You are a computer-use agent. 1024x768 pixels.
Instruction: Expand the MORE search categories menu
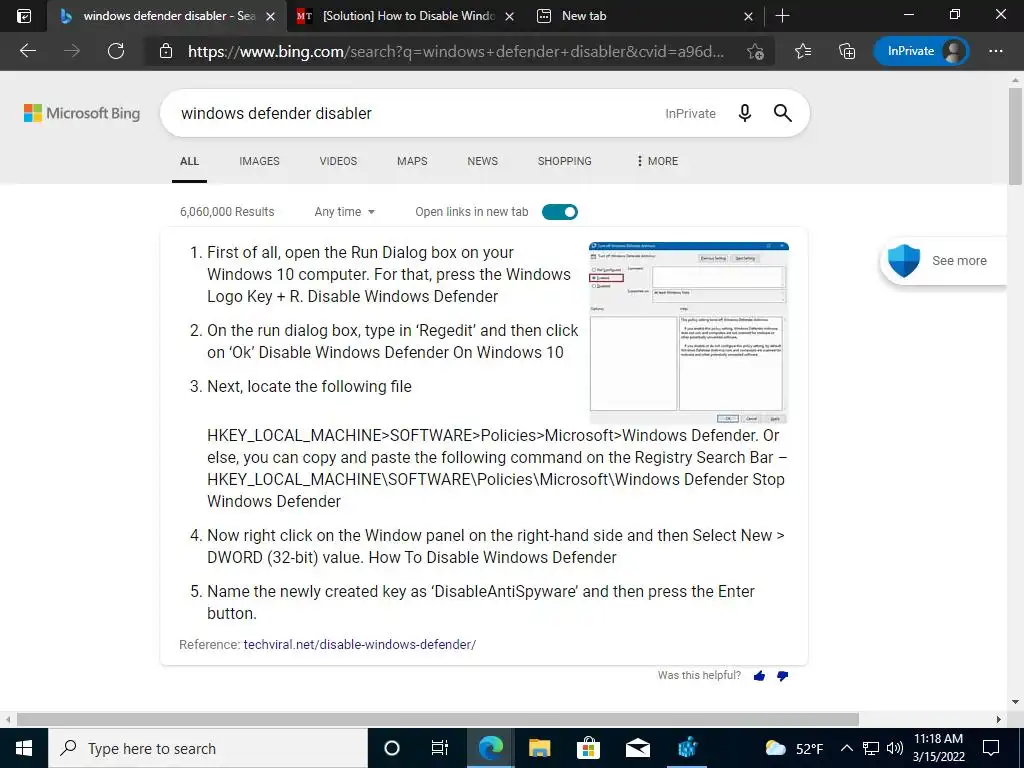[x=657, y=161]
